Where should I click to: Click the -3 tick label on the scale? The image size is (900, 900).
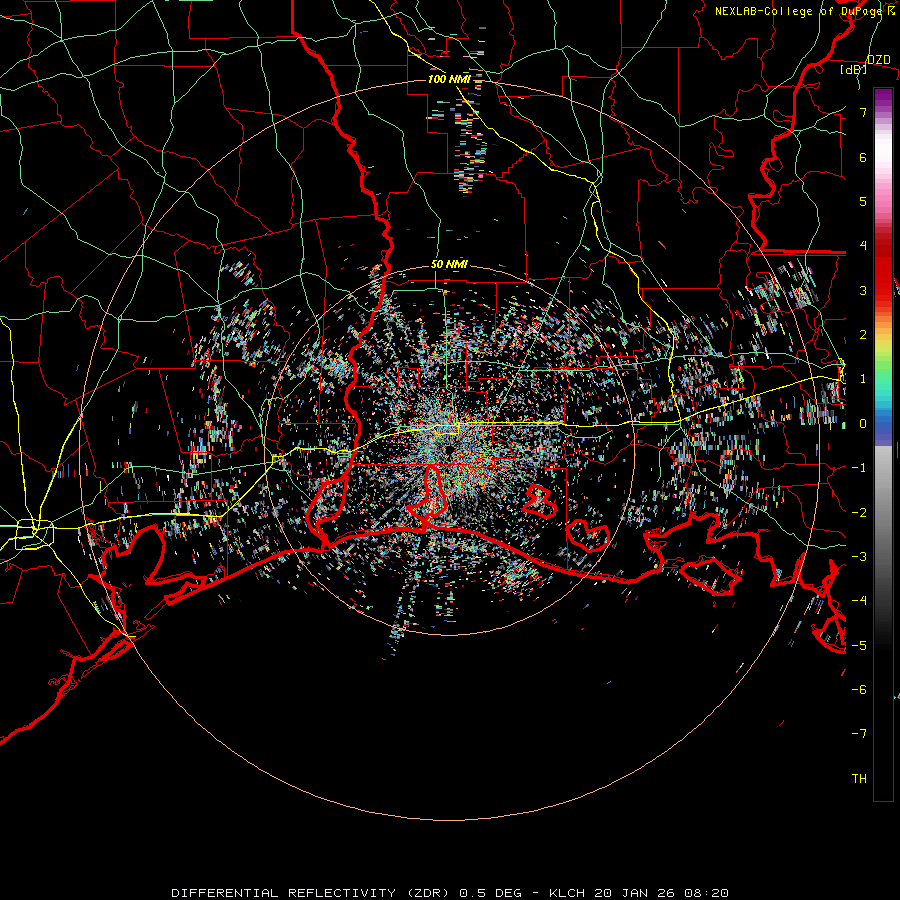(x=859, y=557)
